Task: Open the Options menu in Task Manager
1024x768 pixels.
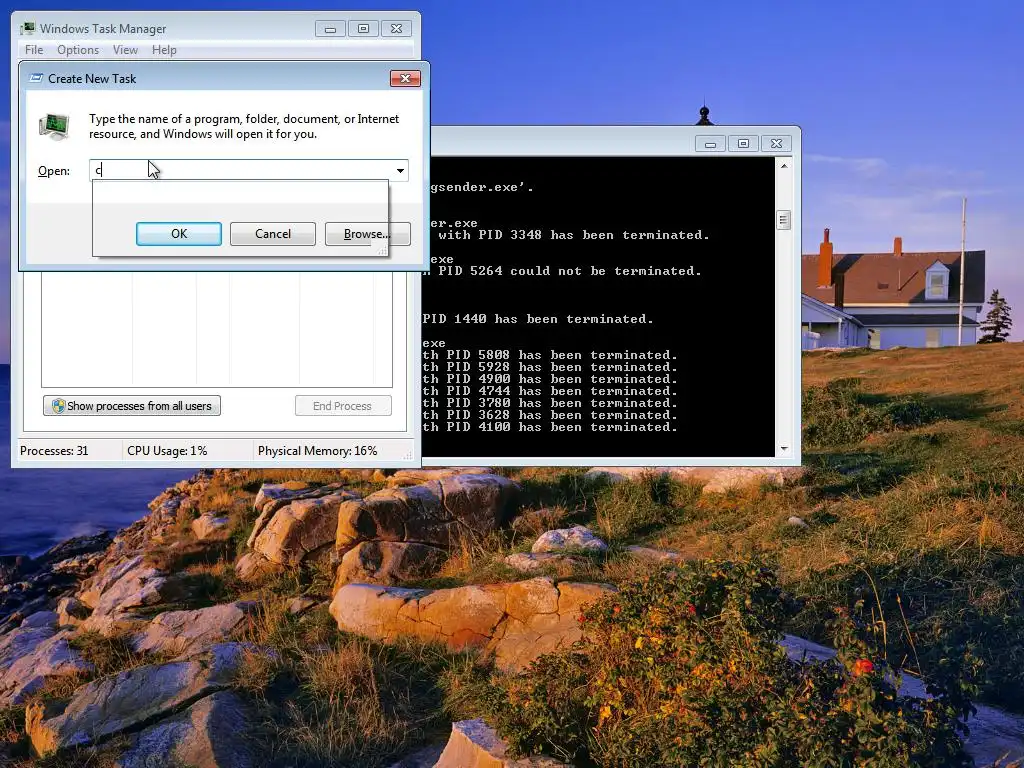Action: pyautogui.click(x=78, y=50)
